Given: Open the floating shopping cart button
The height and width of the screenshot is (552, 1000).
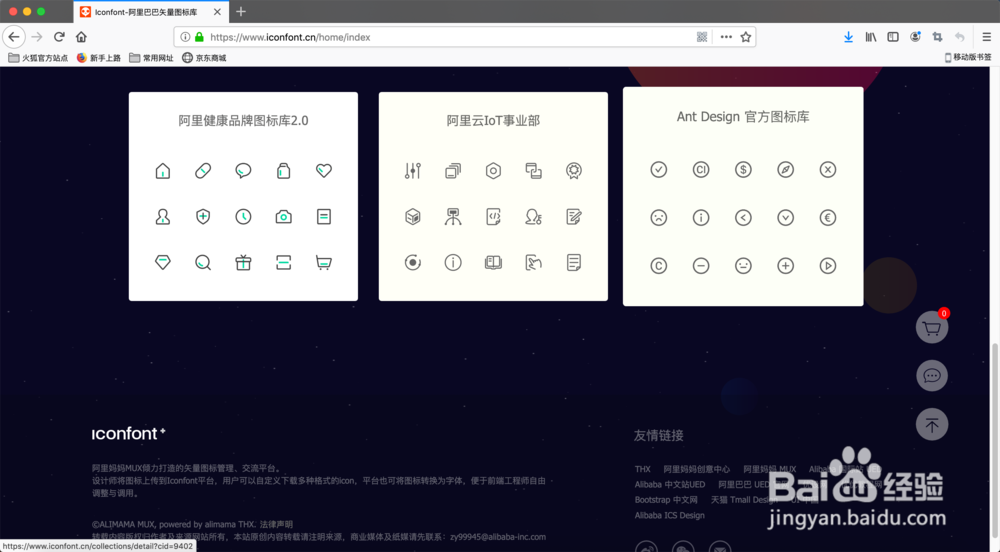Looking at the screenshot, I should coord(932,328).
